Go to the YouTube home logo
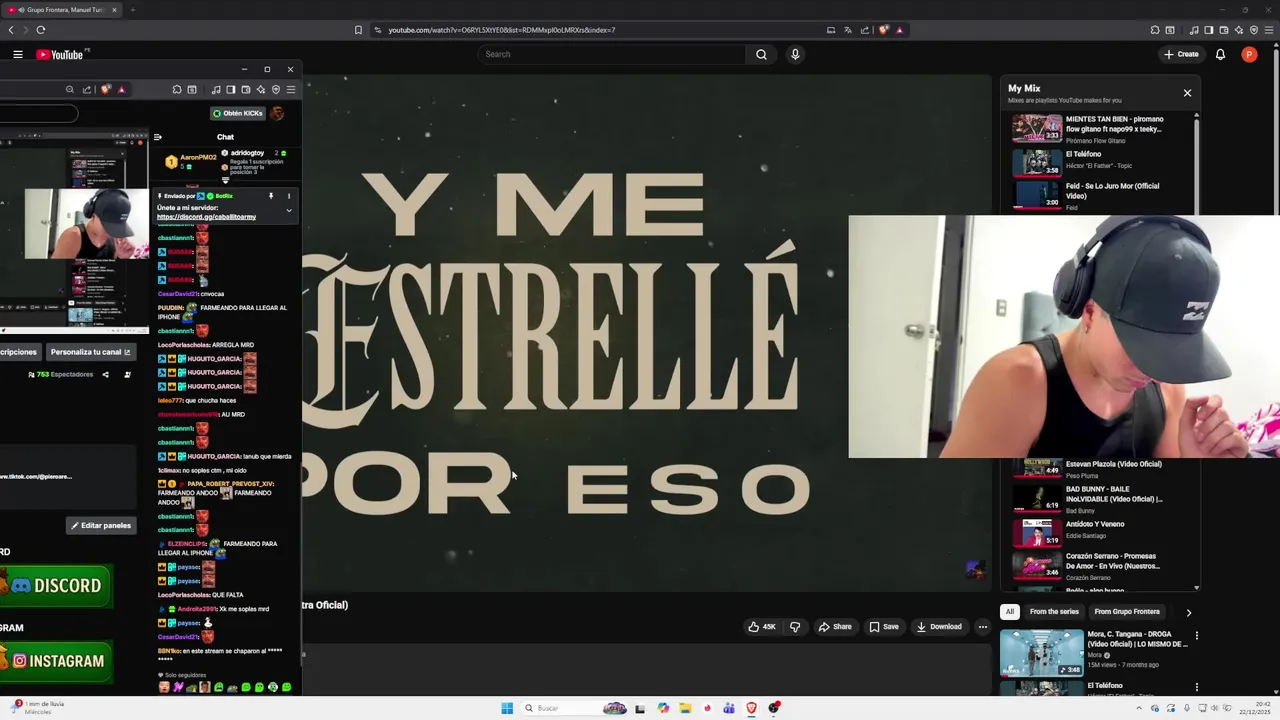 click(60, 55)
